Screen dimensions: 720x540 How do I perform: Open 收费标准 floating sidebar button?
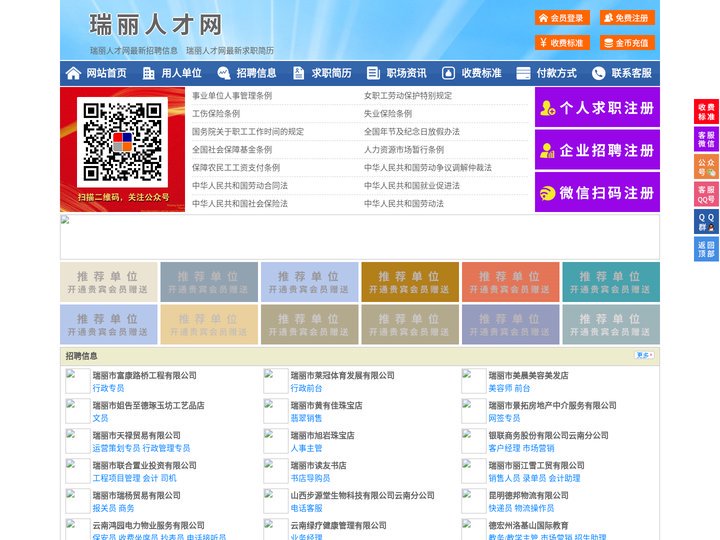[x=706, y=112]
